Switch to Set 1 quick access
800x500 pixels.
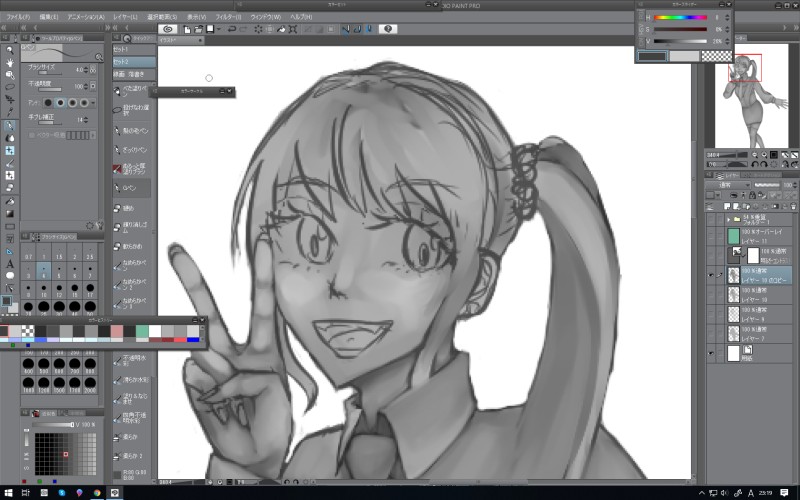tap(134, 49)
